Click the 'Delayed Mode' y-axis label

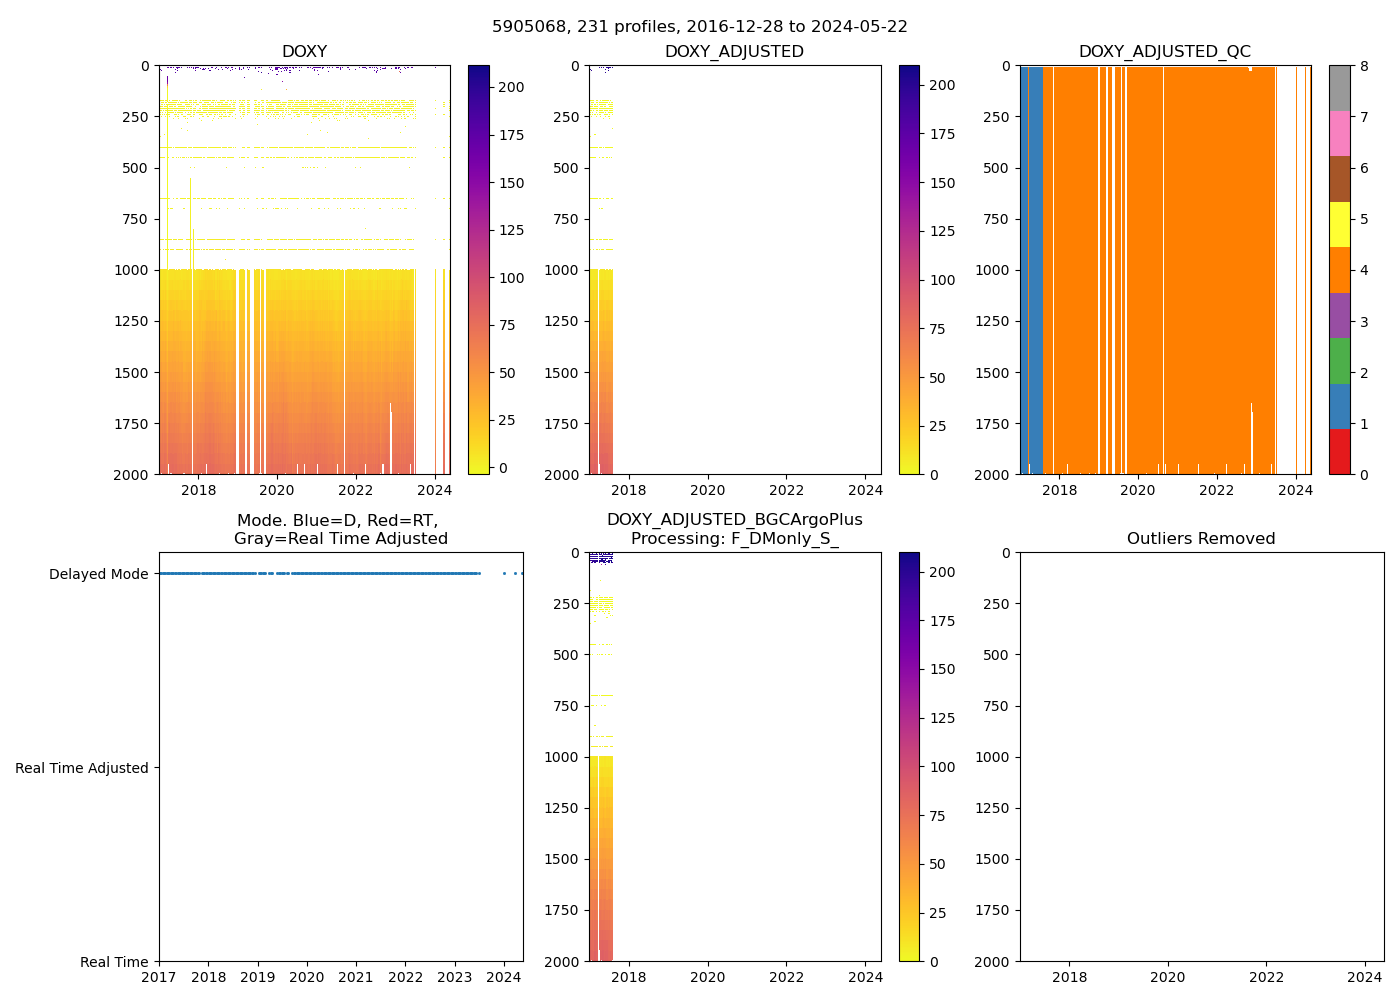point(98,574)
